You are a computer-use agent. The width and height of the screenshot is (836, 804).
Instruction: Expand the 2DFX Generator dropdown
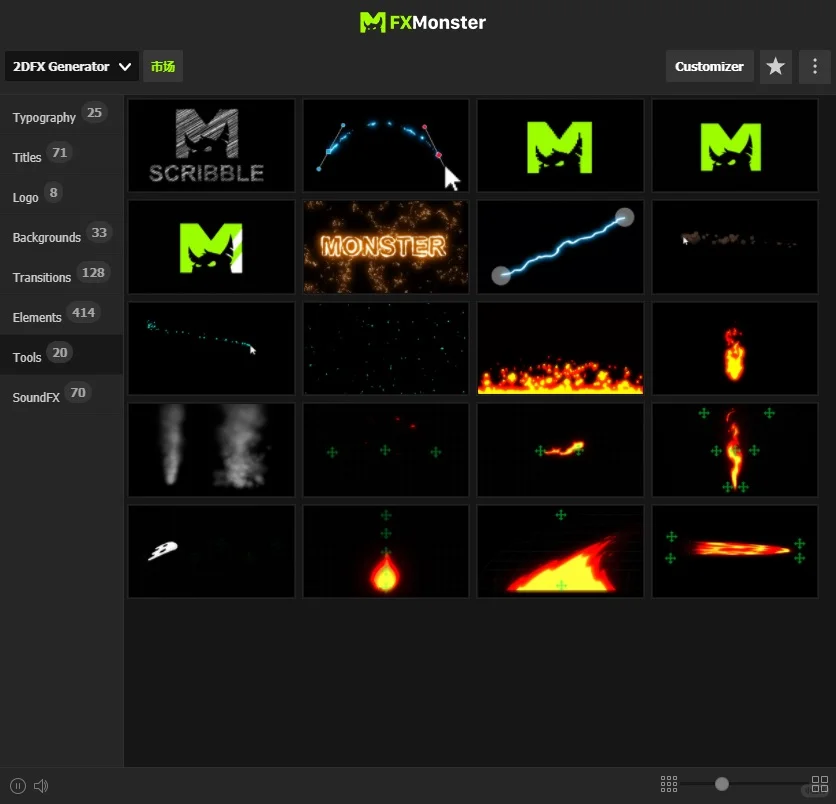point(72,67)
